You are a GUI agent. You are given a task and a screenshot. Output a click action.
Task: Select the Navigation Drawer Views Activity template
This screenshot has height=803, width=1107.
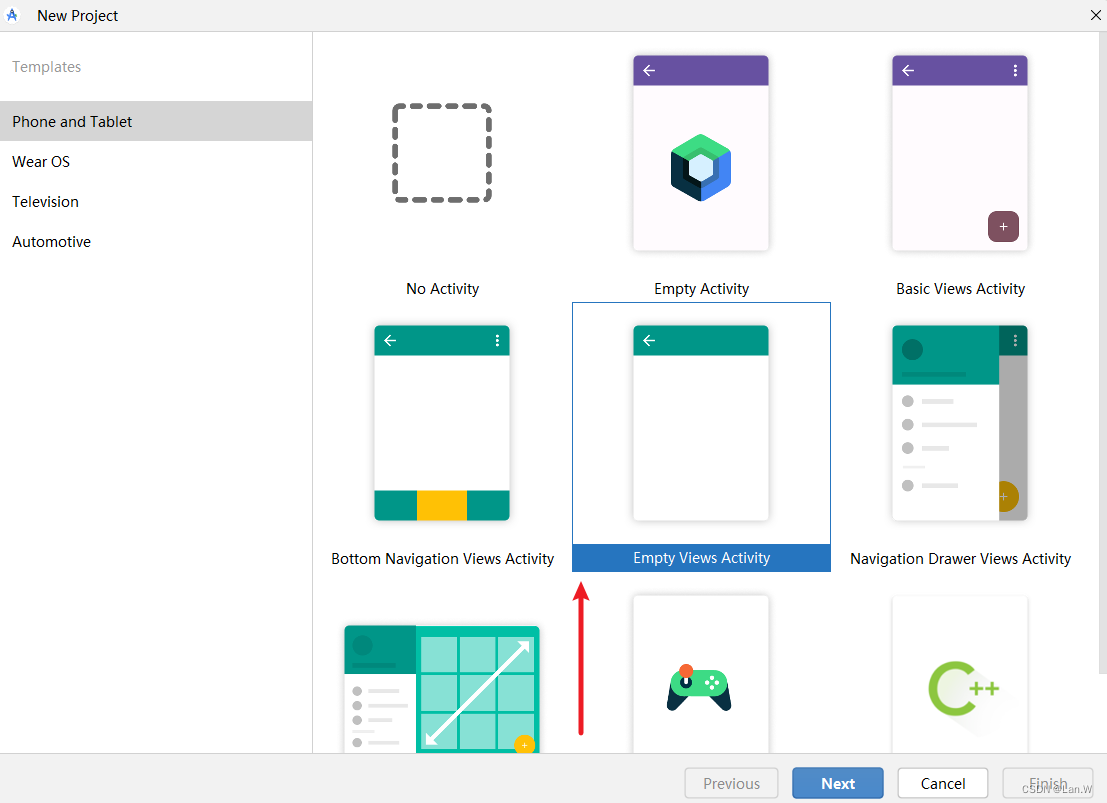tap(959, 422)
